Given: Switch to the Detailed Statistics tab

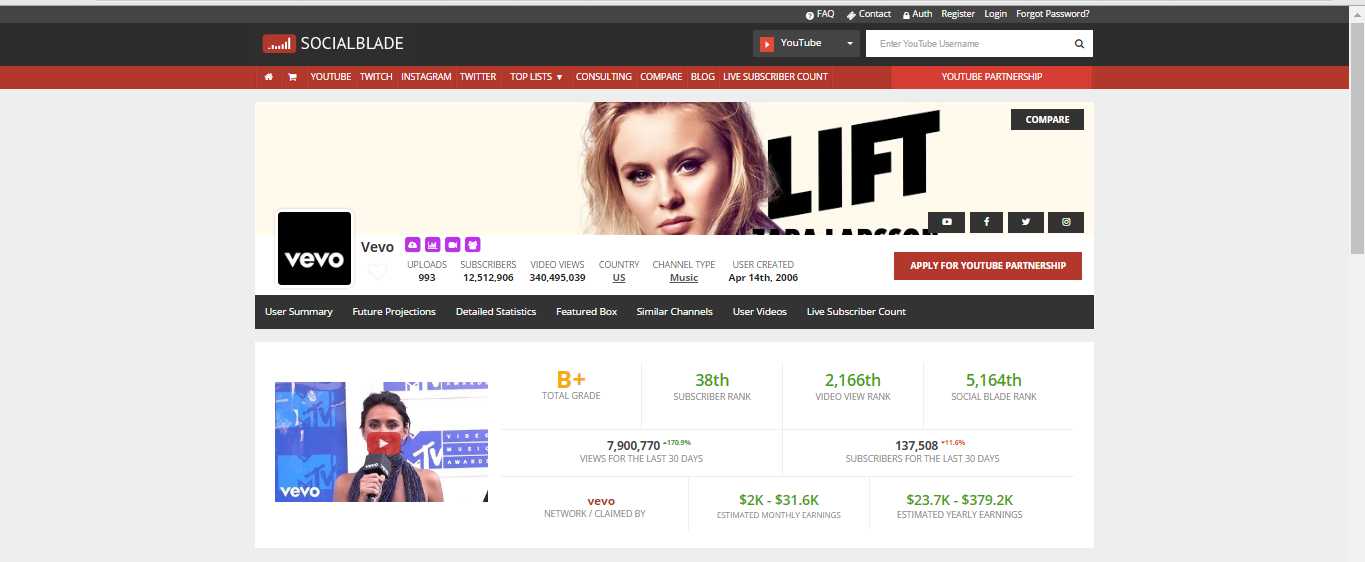Looking at the screenshot, I should click(496, 312).
